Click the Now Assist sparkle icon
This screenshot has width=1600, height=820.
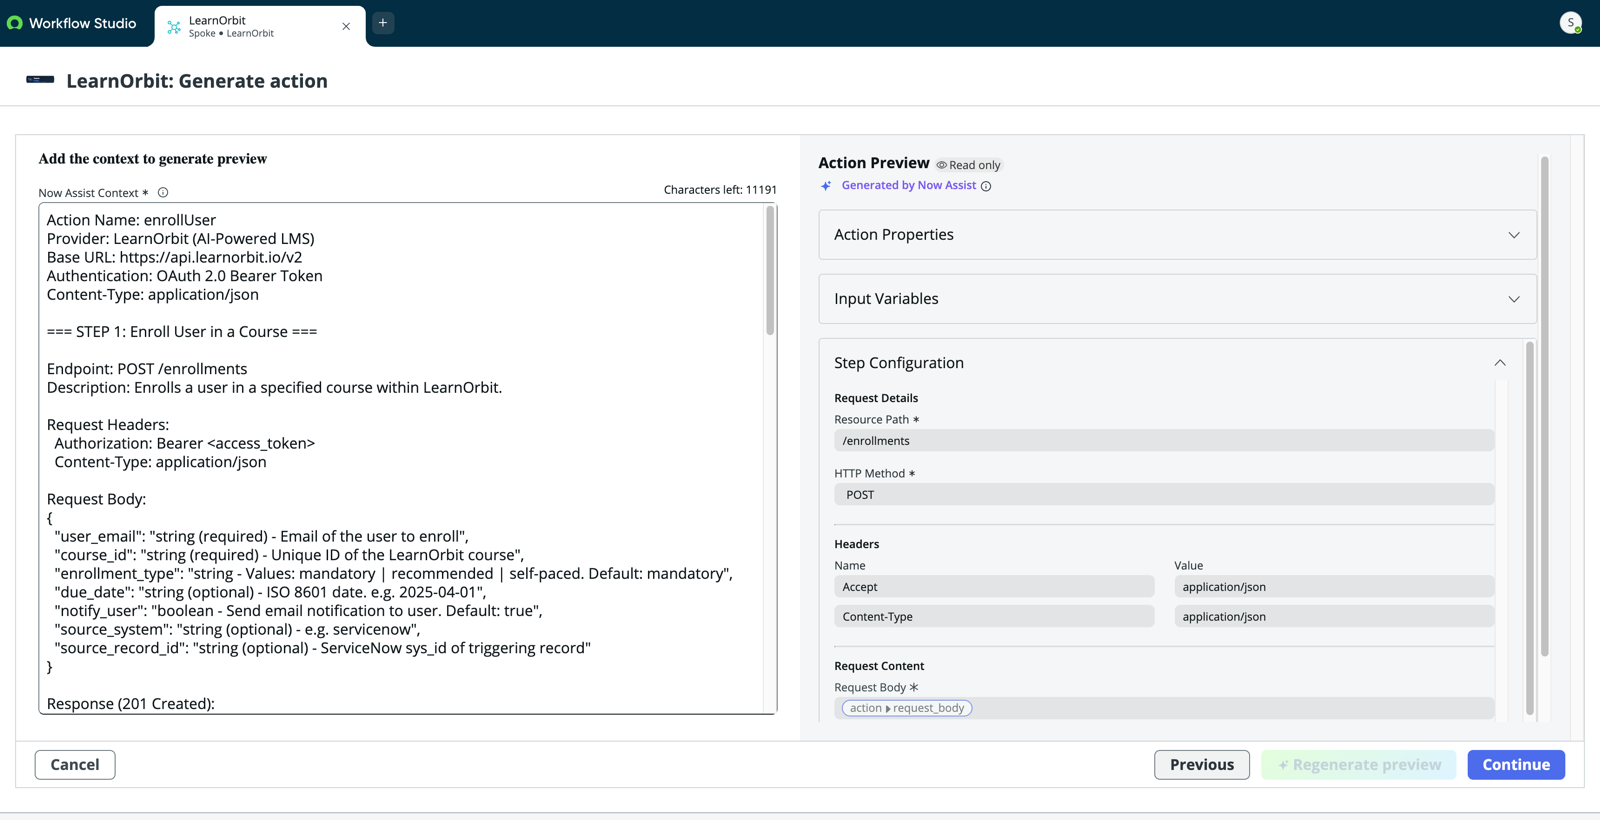pyautogui.click(x=826, y=186)
